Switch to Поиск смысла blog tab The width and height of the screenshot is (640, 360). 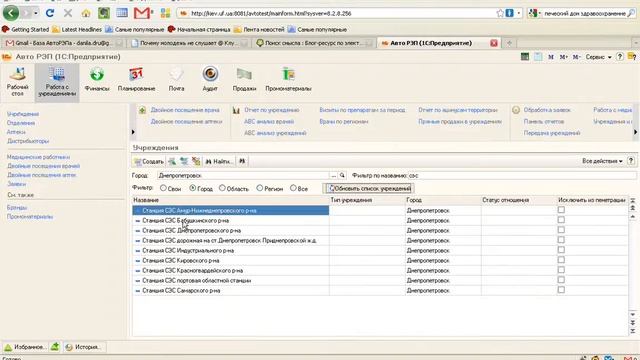click(313, 43)
